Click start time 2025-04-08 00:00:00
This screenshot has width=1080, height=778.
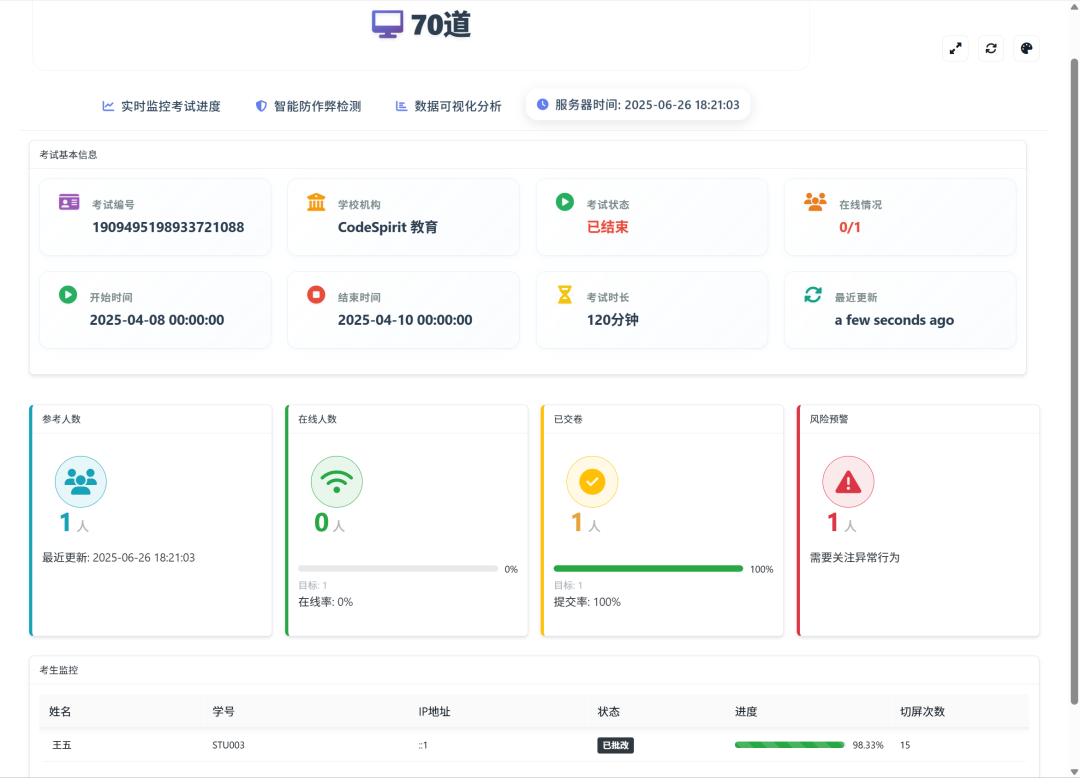point(157,320)
